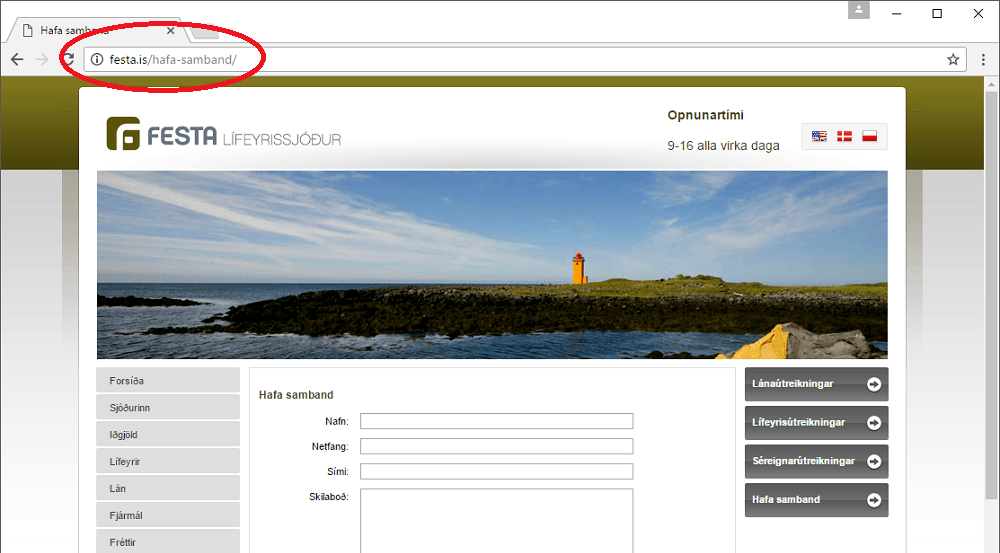The image size is (1000, 553).
Task: Click the lighthouse banner image
Action: point(492,265)
